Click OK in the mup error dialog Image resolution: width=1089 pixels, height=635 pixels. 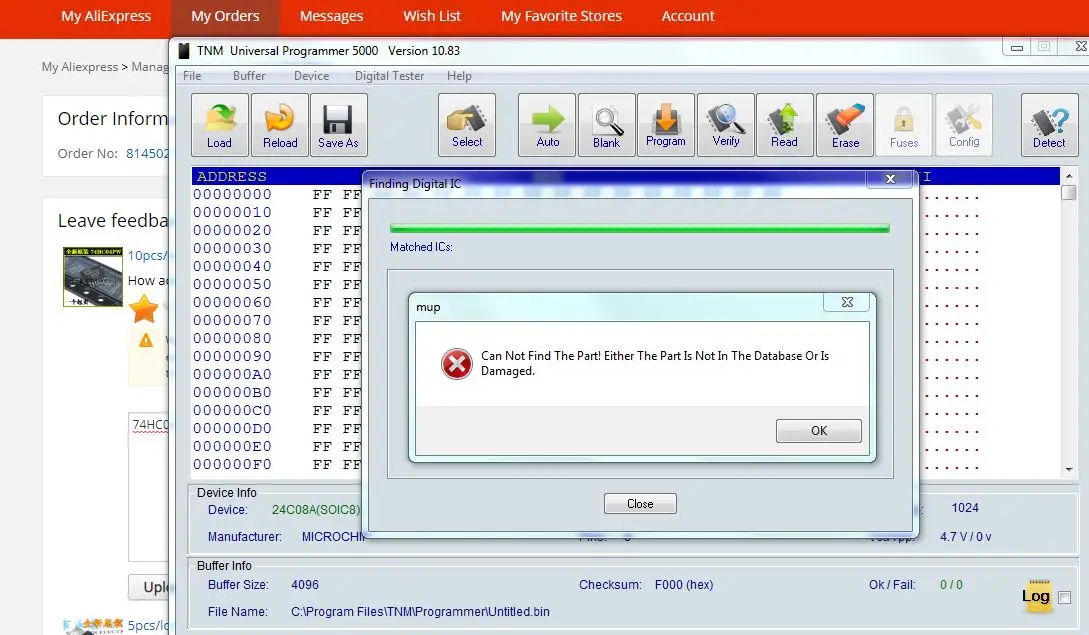click(x=819, y=431)
